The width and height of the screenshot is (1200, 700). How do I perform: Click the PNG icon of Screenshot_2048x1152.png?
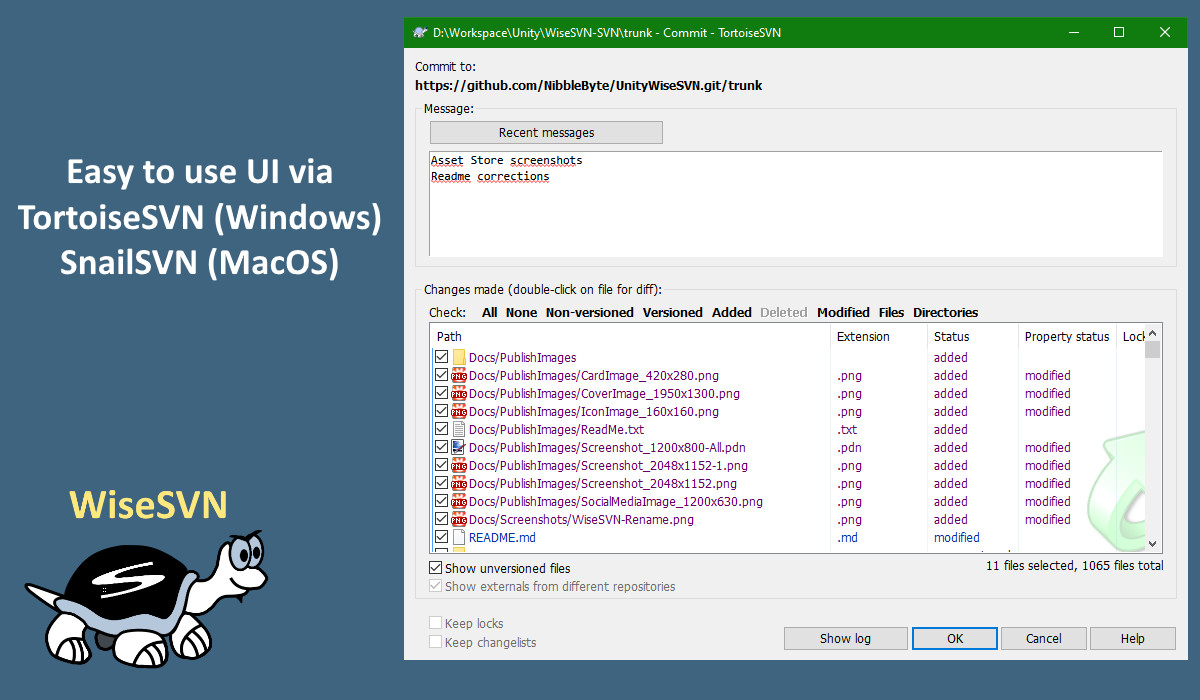coord(459,484)
